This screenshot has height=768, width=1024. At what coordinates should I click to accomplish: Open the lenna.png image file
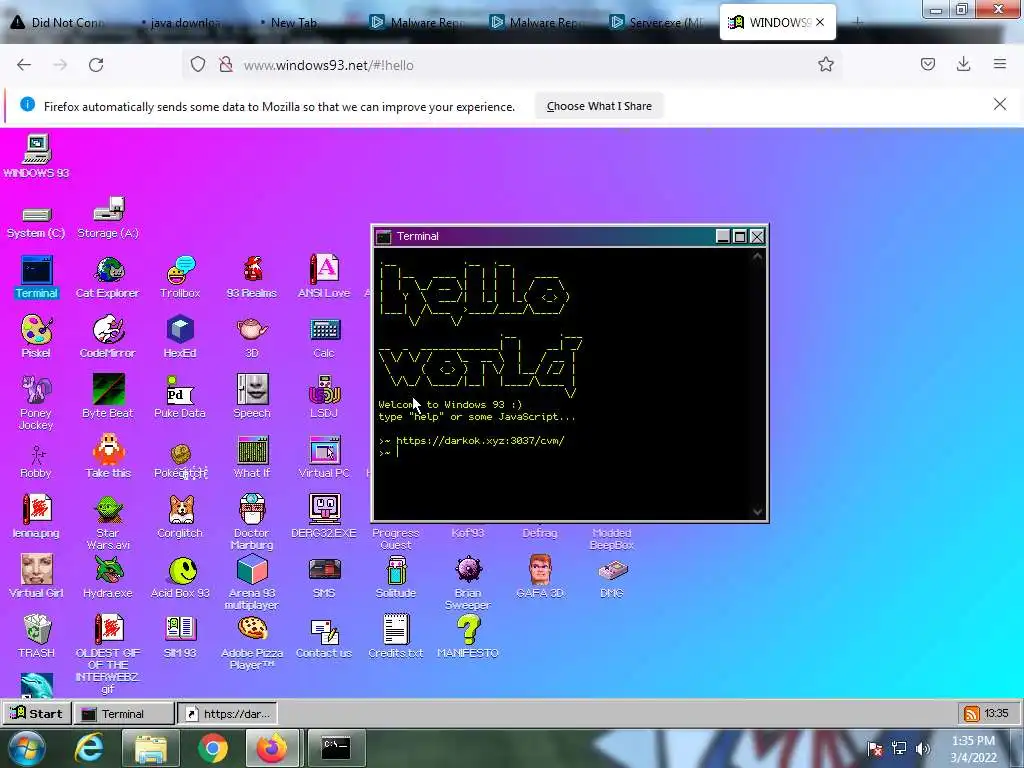click(36, 517)
